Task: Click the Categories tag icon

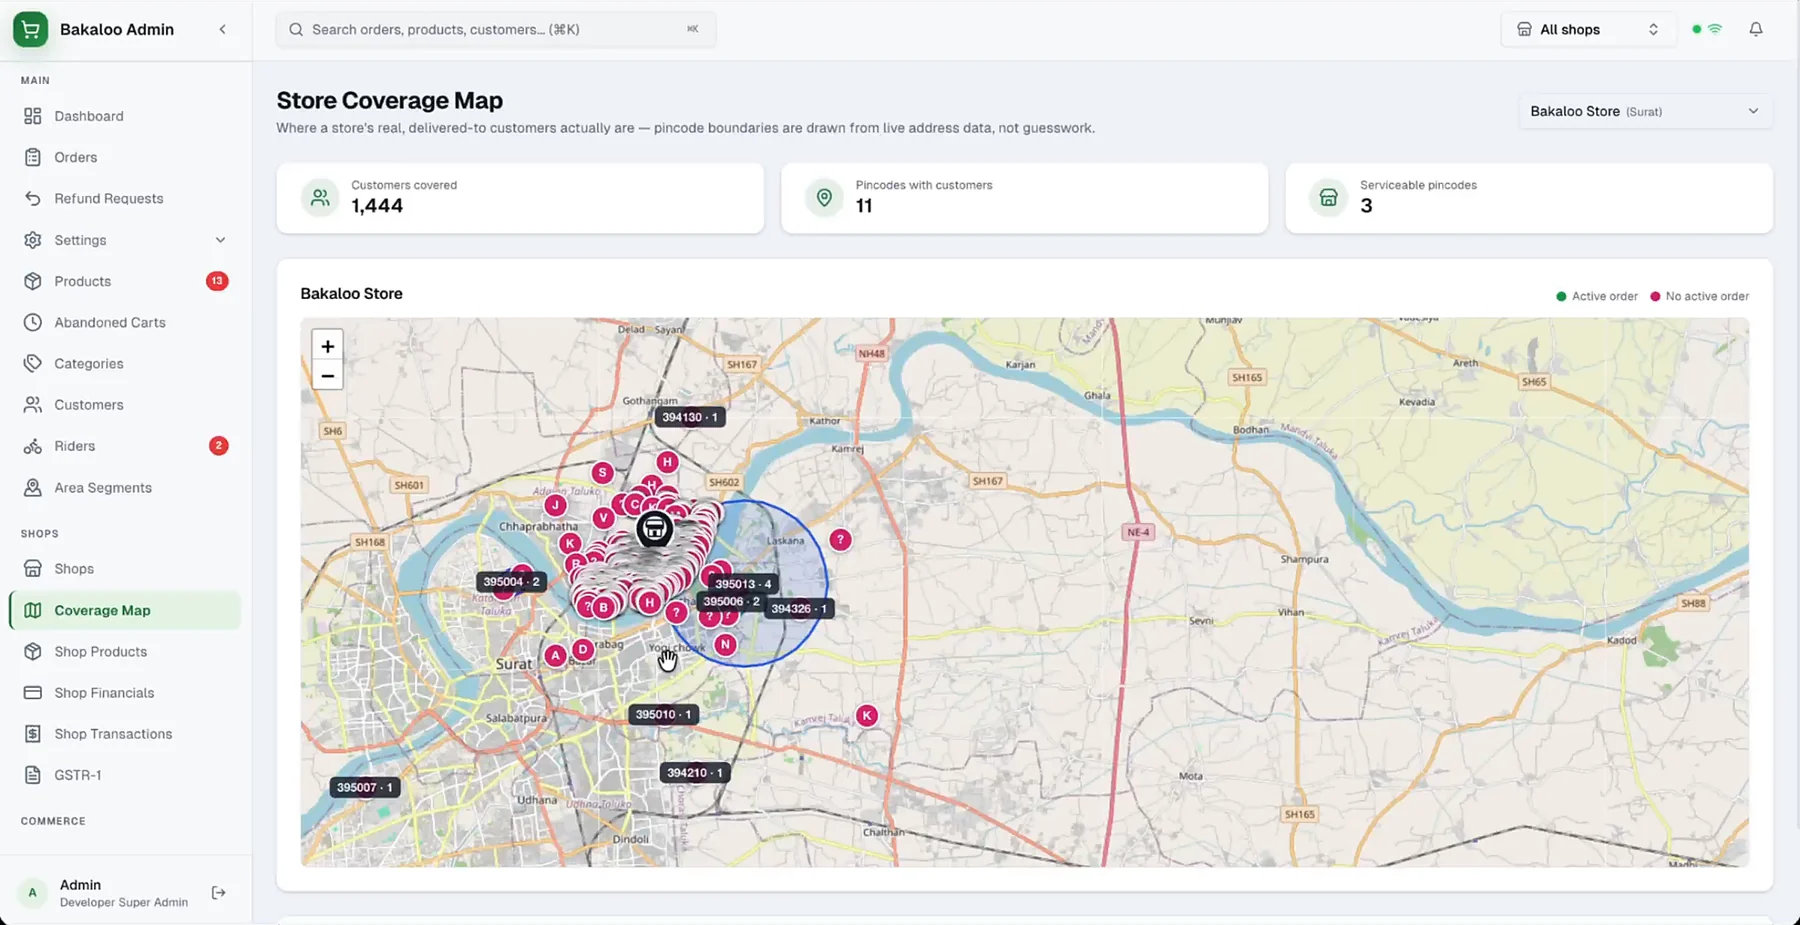Action: 33,363
